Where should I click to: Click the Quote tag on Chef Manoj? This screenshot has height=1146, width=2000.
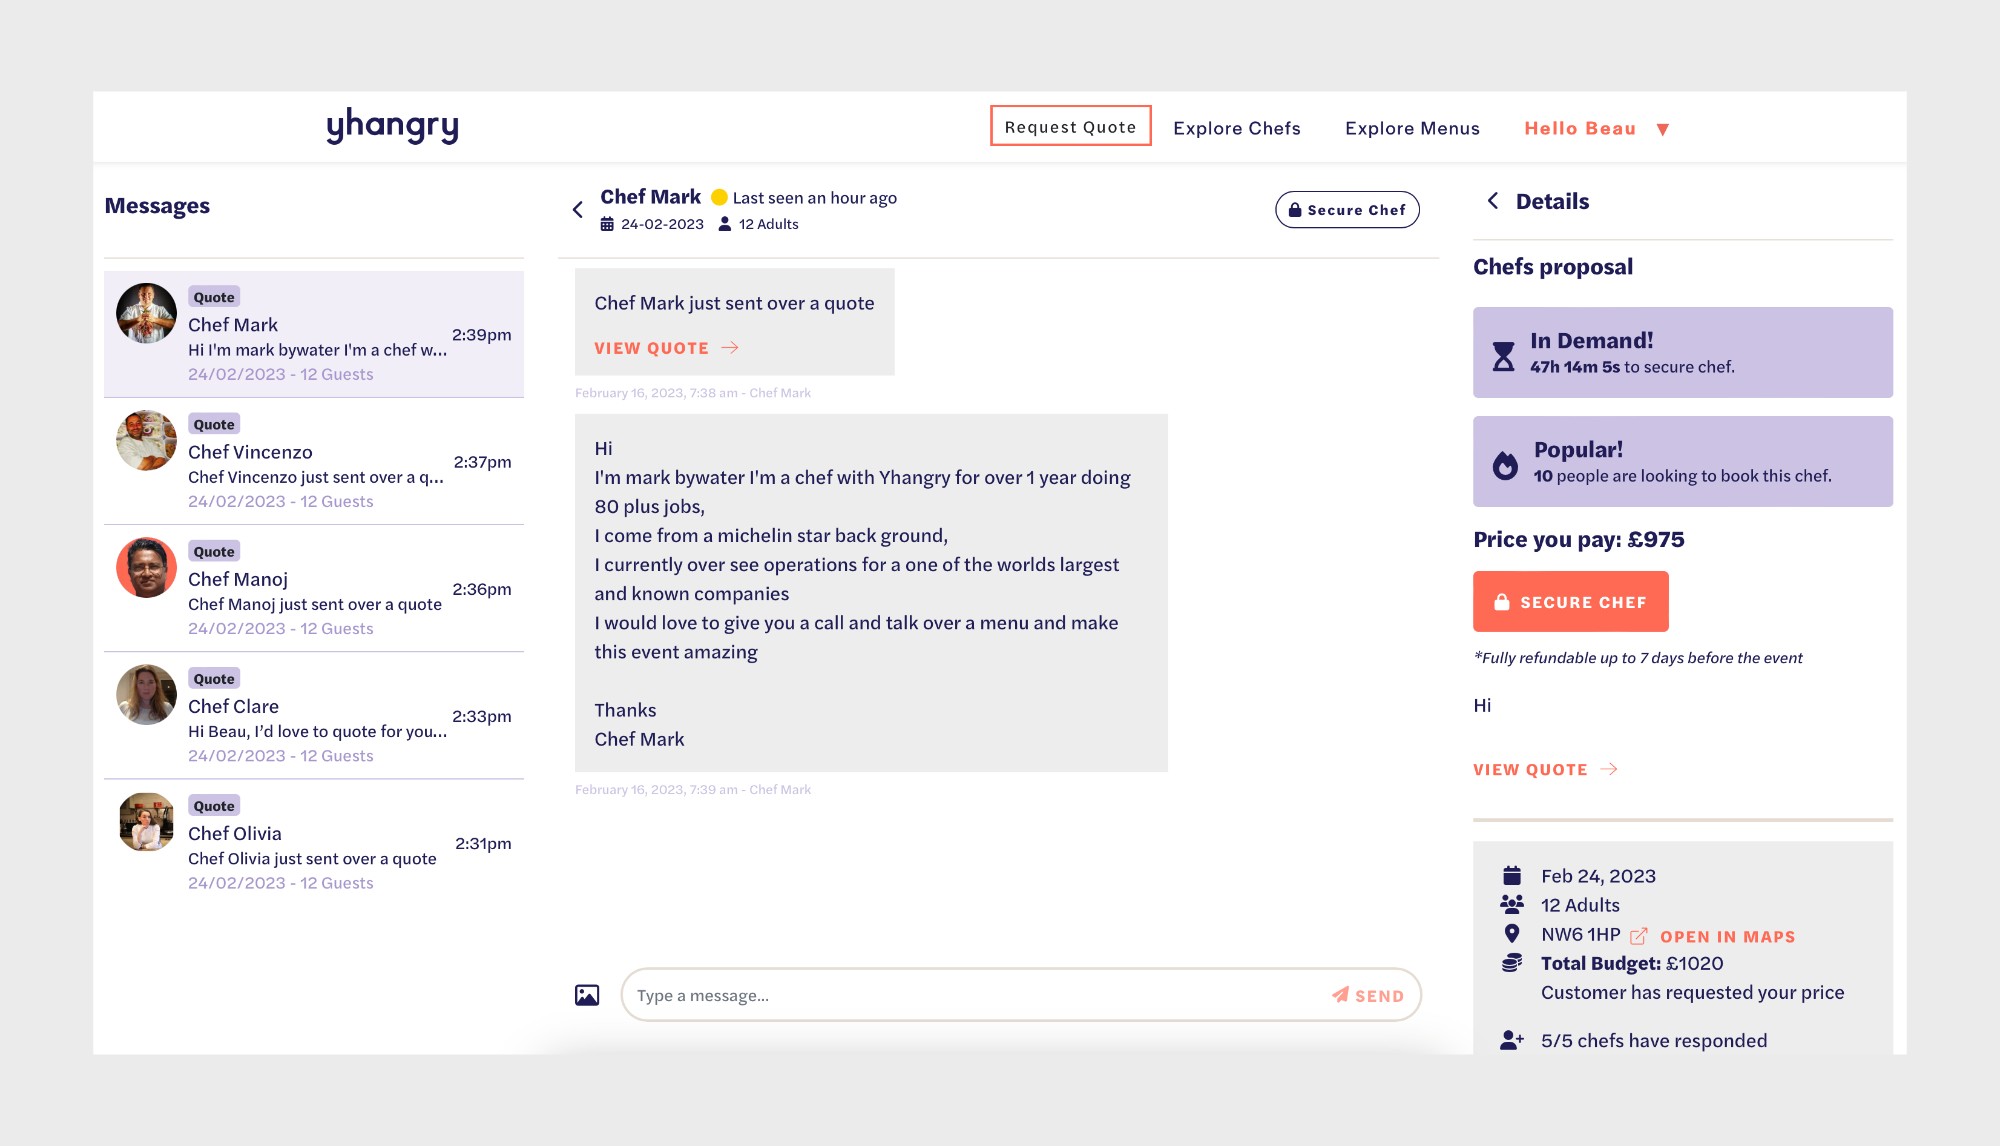[x=214, y=551]
